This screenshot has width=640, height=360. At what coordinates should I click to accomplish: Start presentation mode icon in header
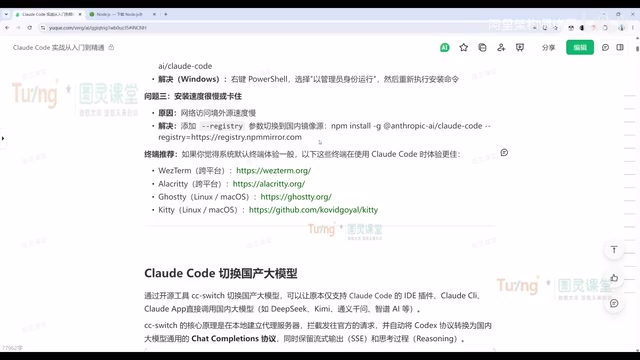(520, 48)
